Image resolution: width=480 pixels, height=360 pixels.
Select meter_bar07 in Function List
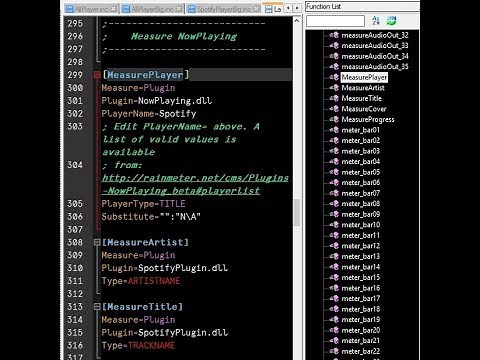point(360,193)
